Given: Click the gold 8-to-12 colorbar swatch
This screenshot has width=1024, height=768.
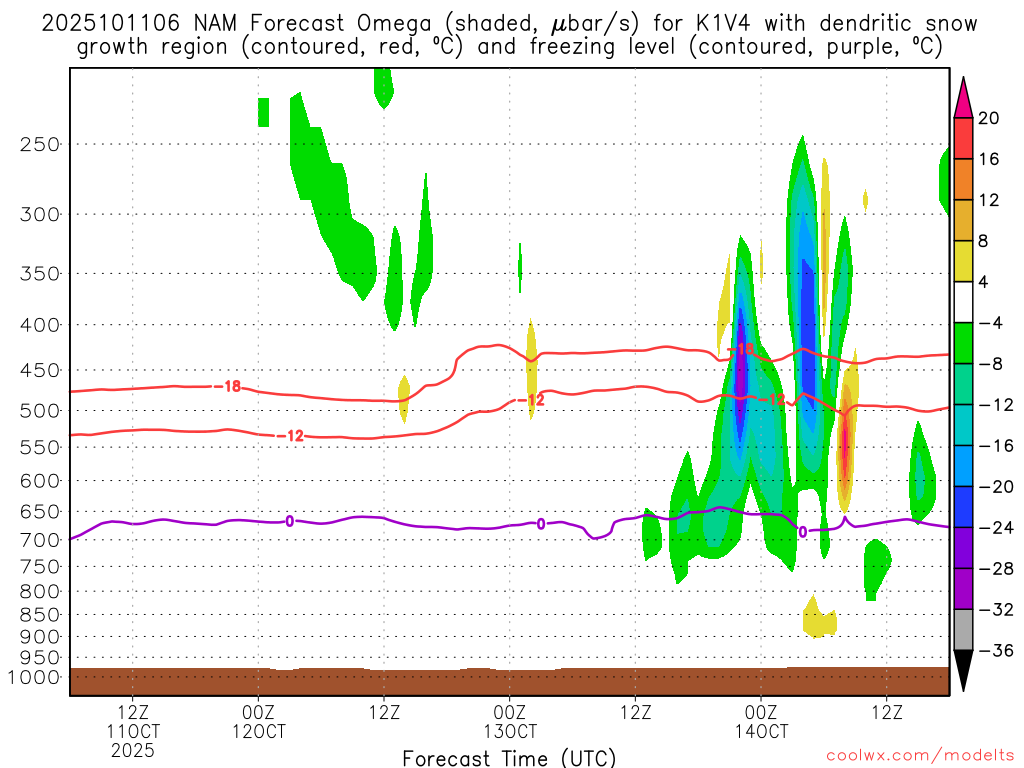Looking at the screenshot, I should pyautogui.click(x=963, y=220).
